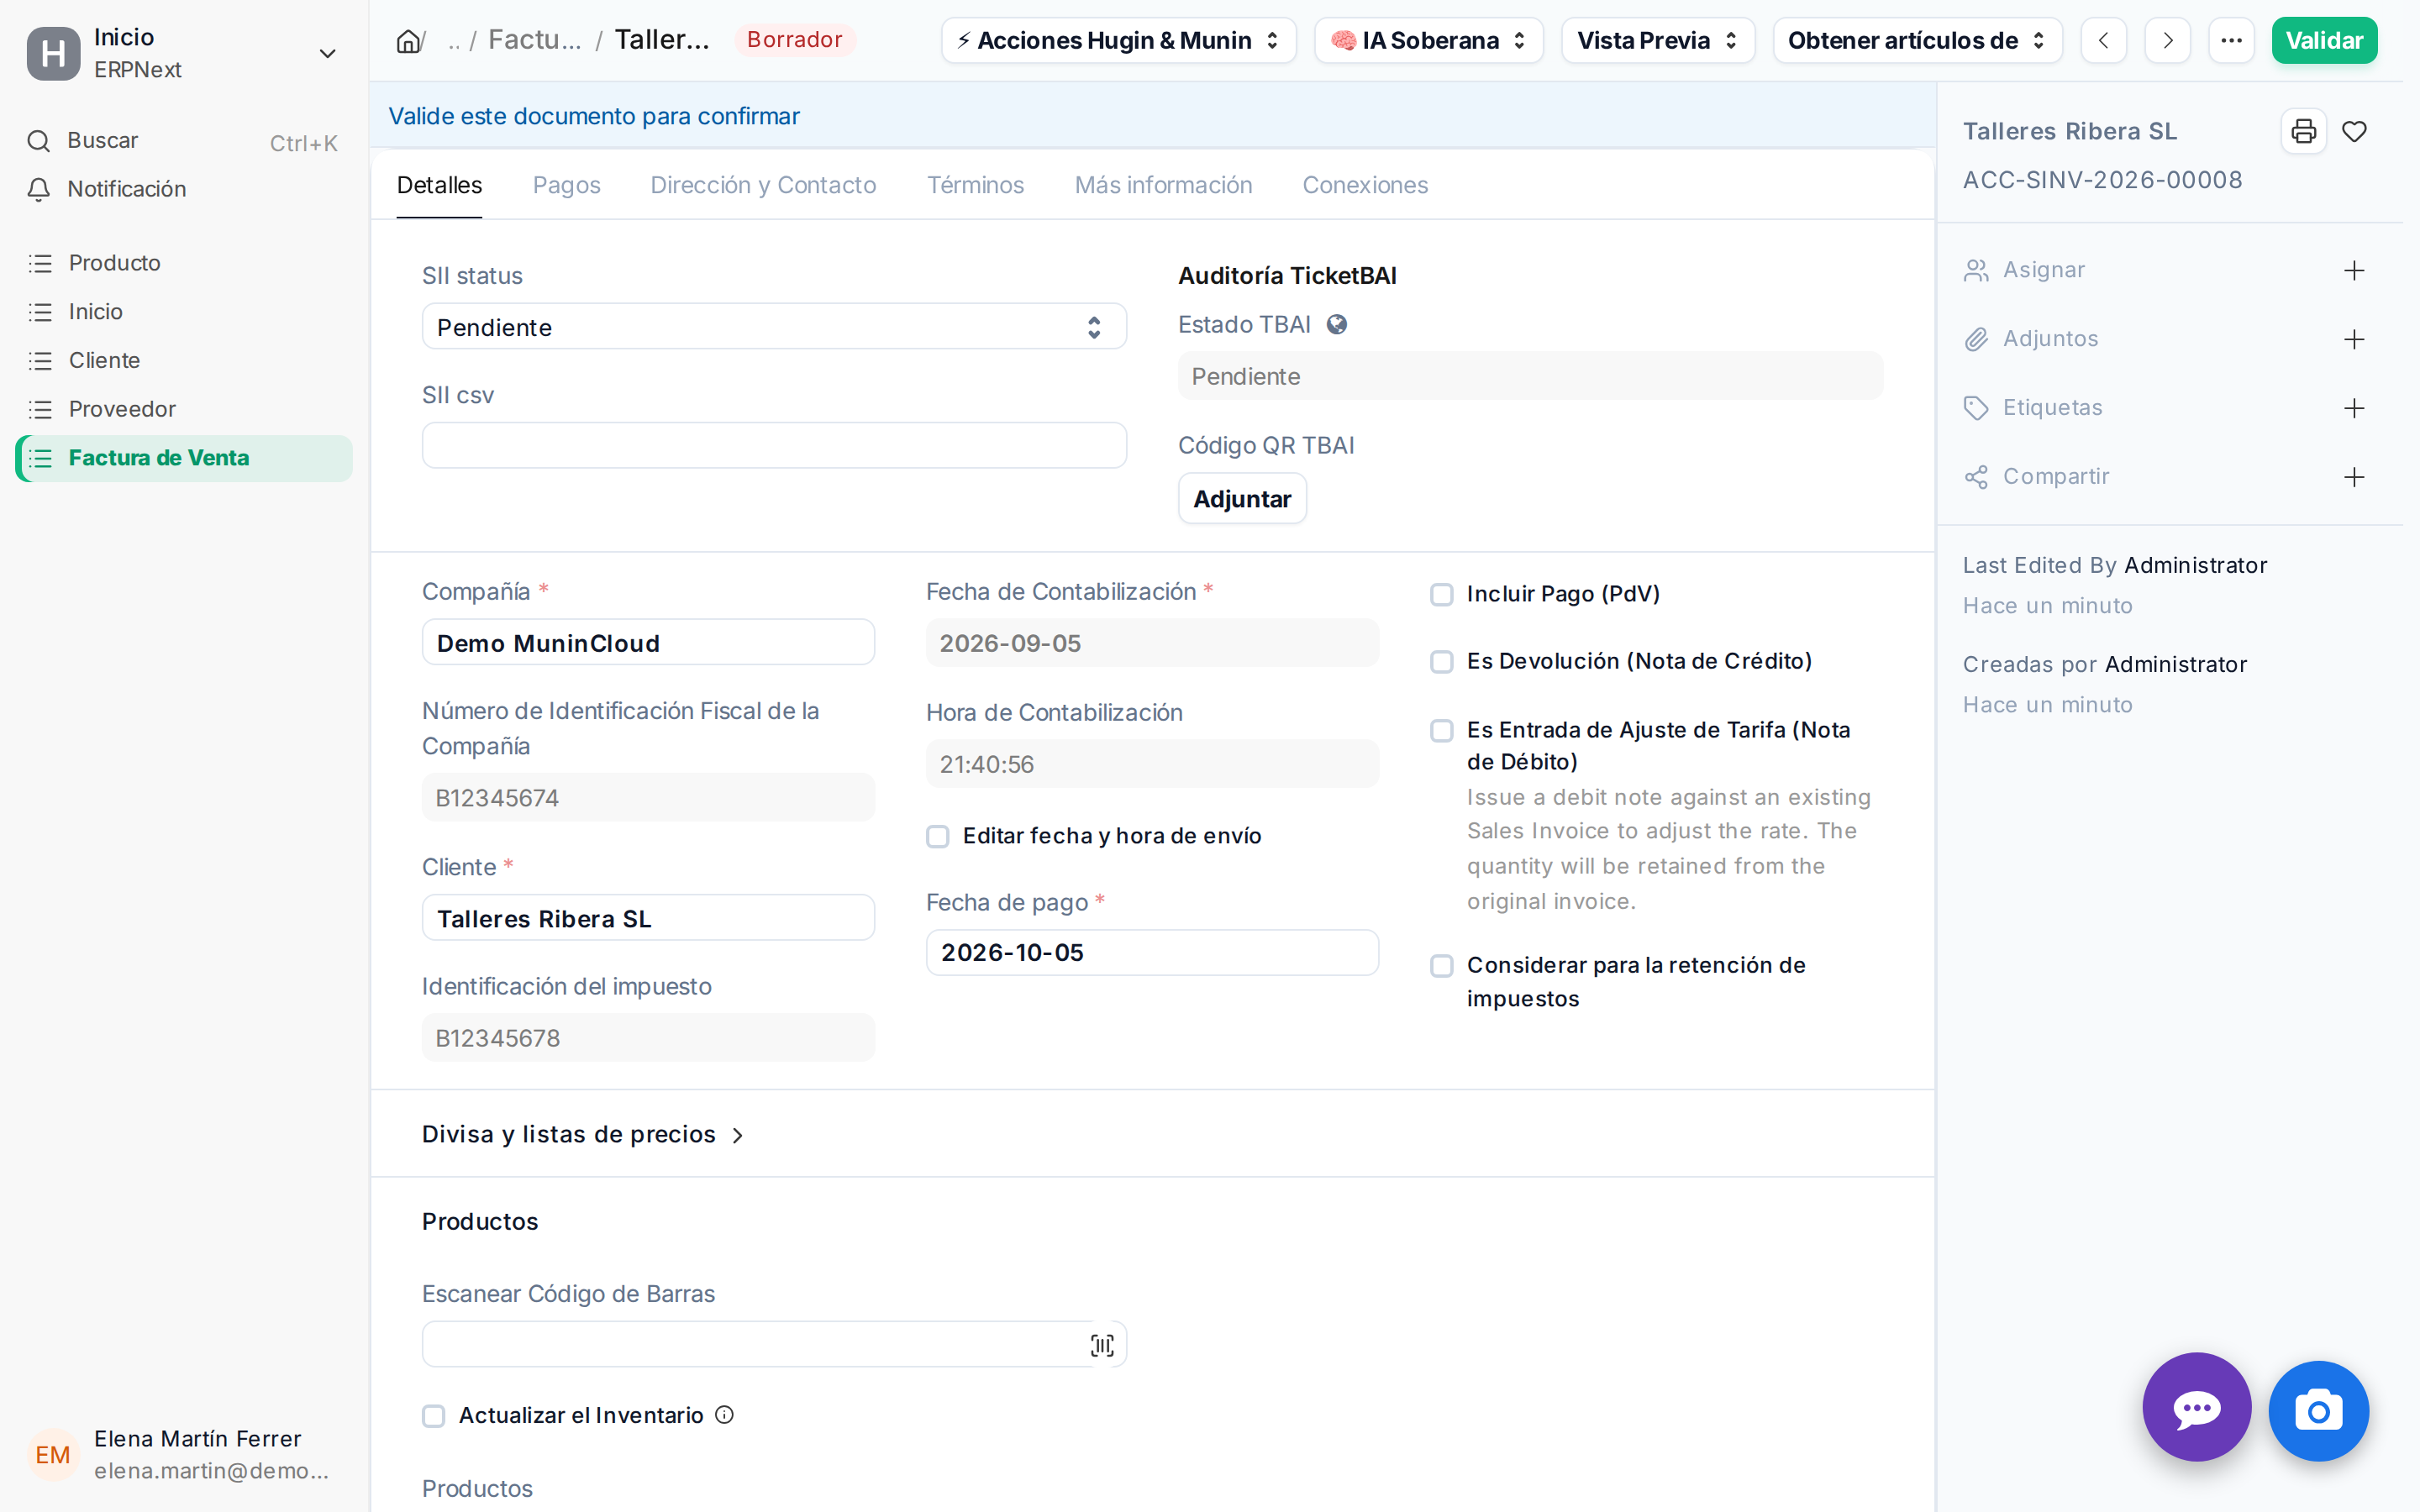
Task: Select the Detalles tab
Action: click(x=439, y=185)
